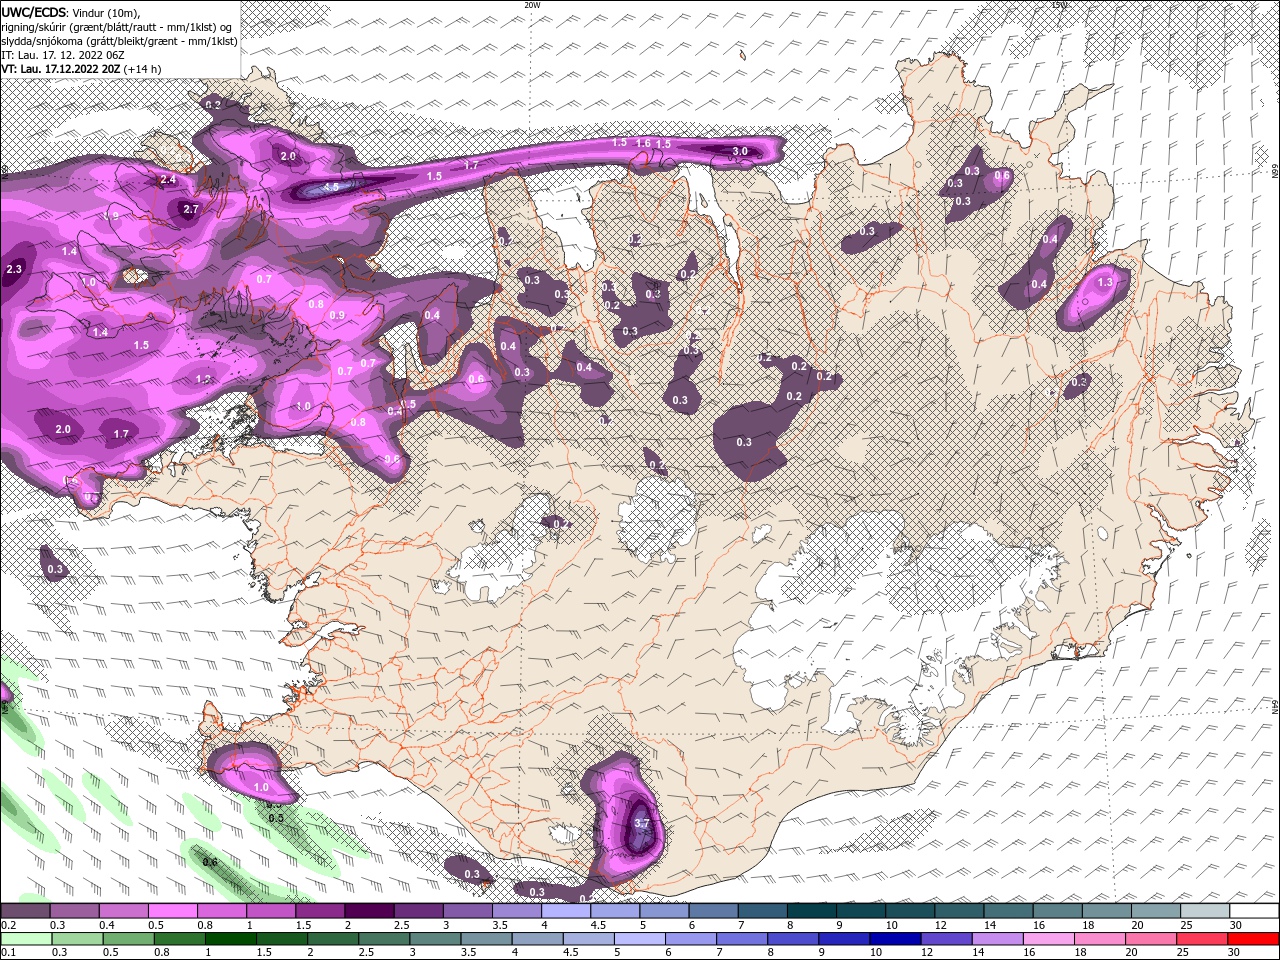Screen dimensions: 1280x960
Task: Select white 30 swatch on upper scale
Action: pos(1254,911)
